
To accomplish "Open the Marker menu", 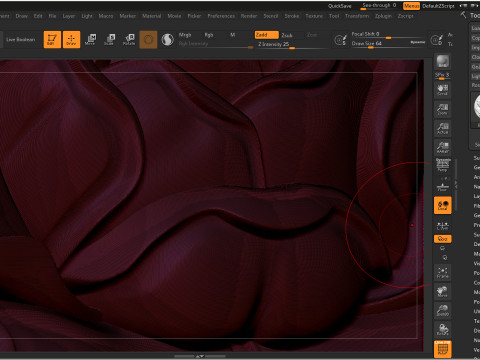I will coord(128,16).
